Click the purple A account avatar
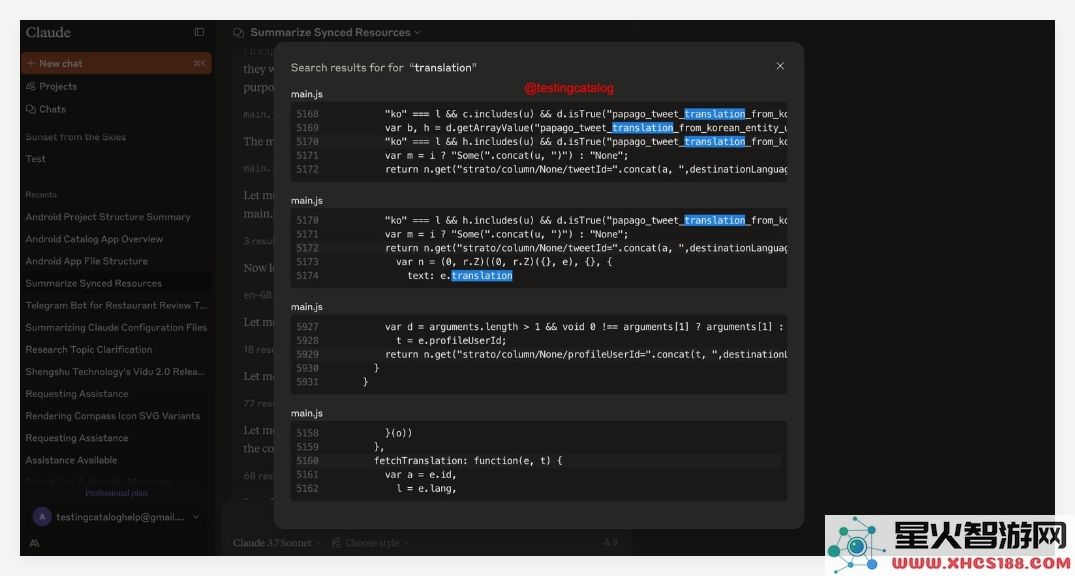The width and height of the screenshot is (1075, 576). (x=42, y=517)
